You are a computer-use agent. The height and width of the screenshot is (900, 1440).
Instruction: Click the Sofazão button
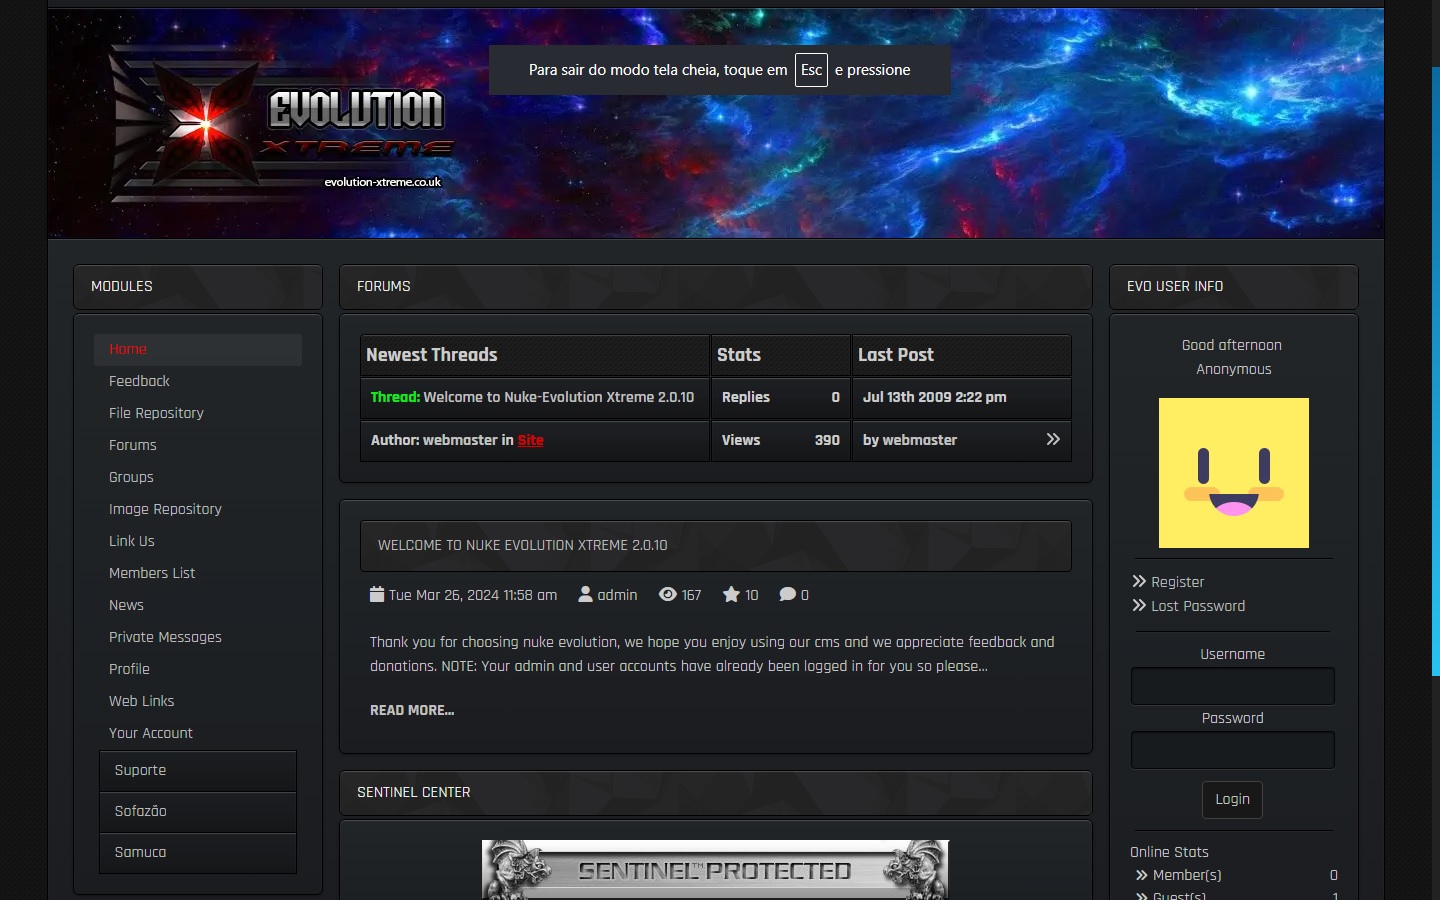point(198,811)
